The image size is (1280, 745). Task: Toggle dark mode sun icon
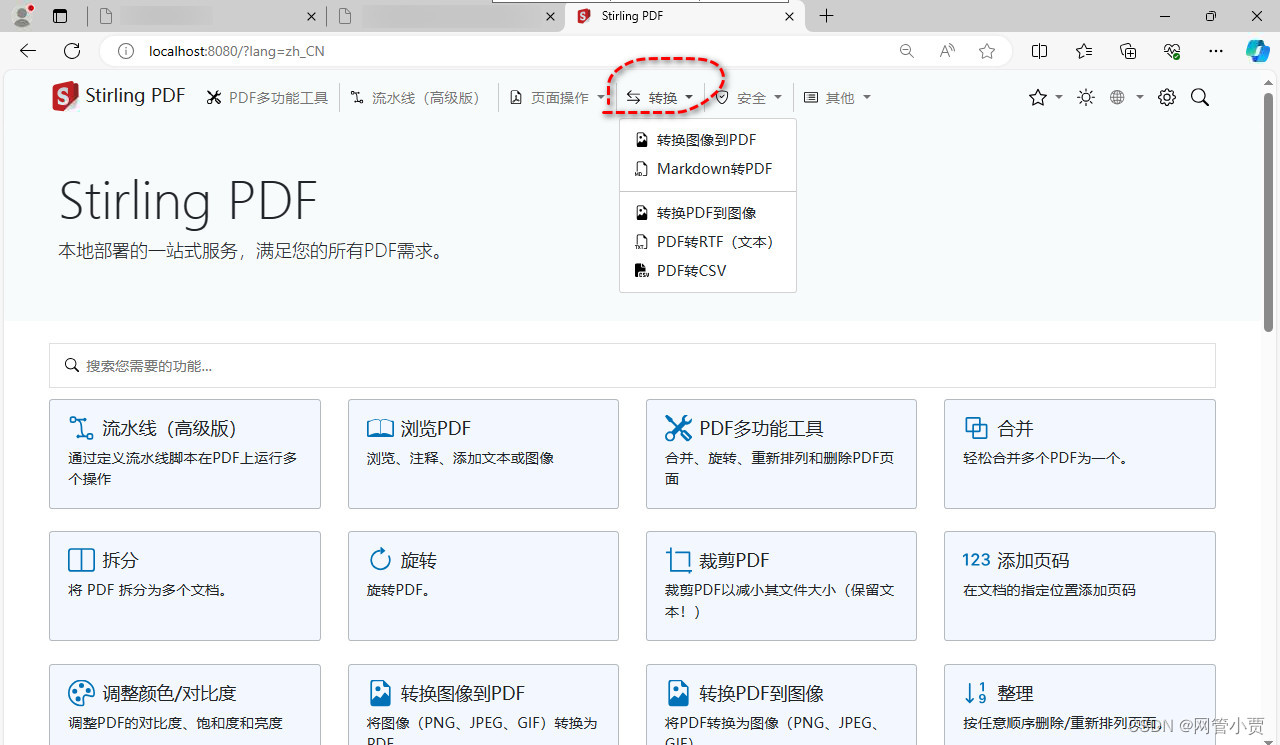coord(1086,98)
